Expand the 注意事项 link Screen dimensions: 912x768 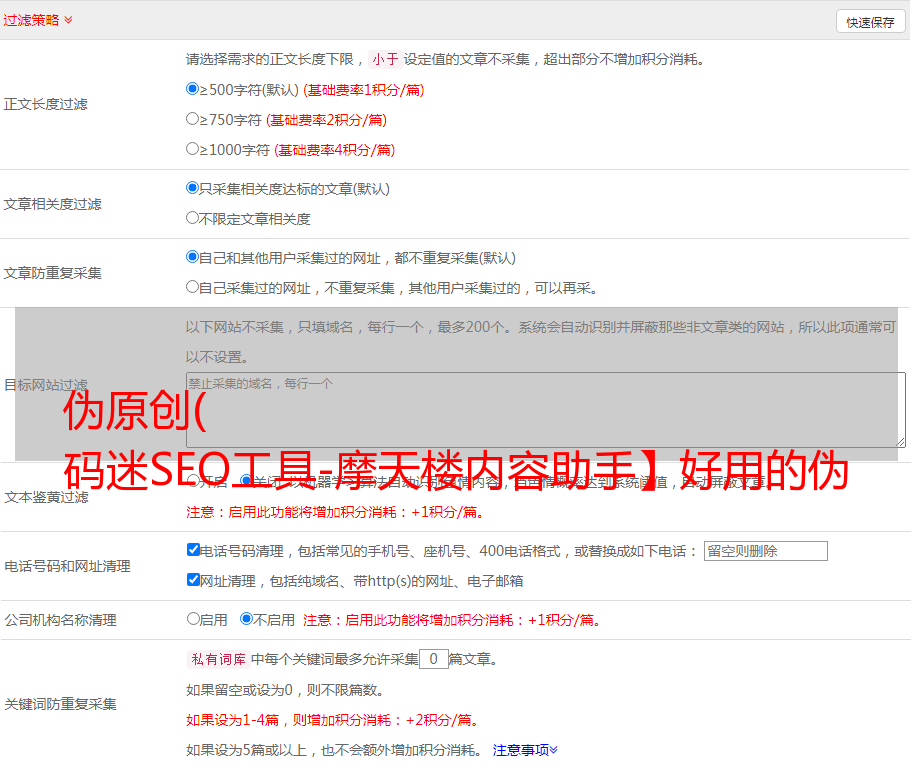[x=525, y=750]
